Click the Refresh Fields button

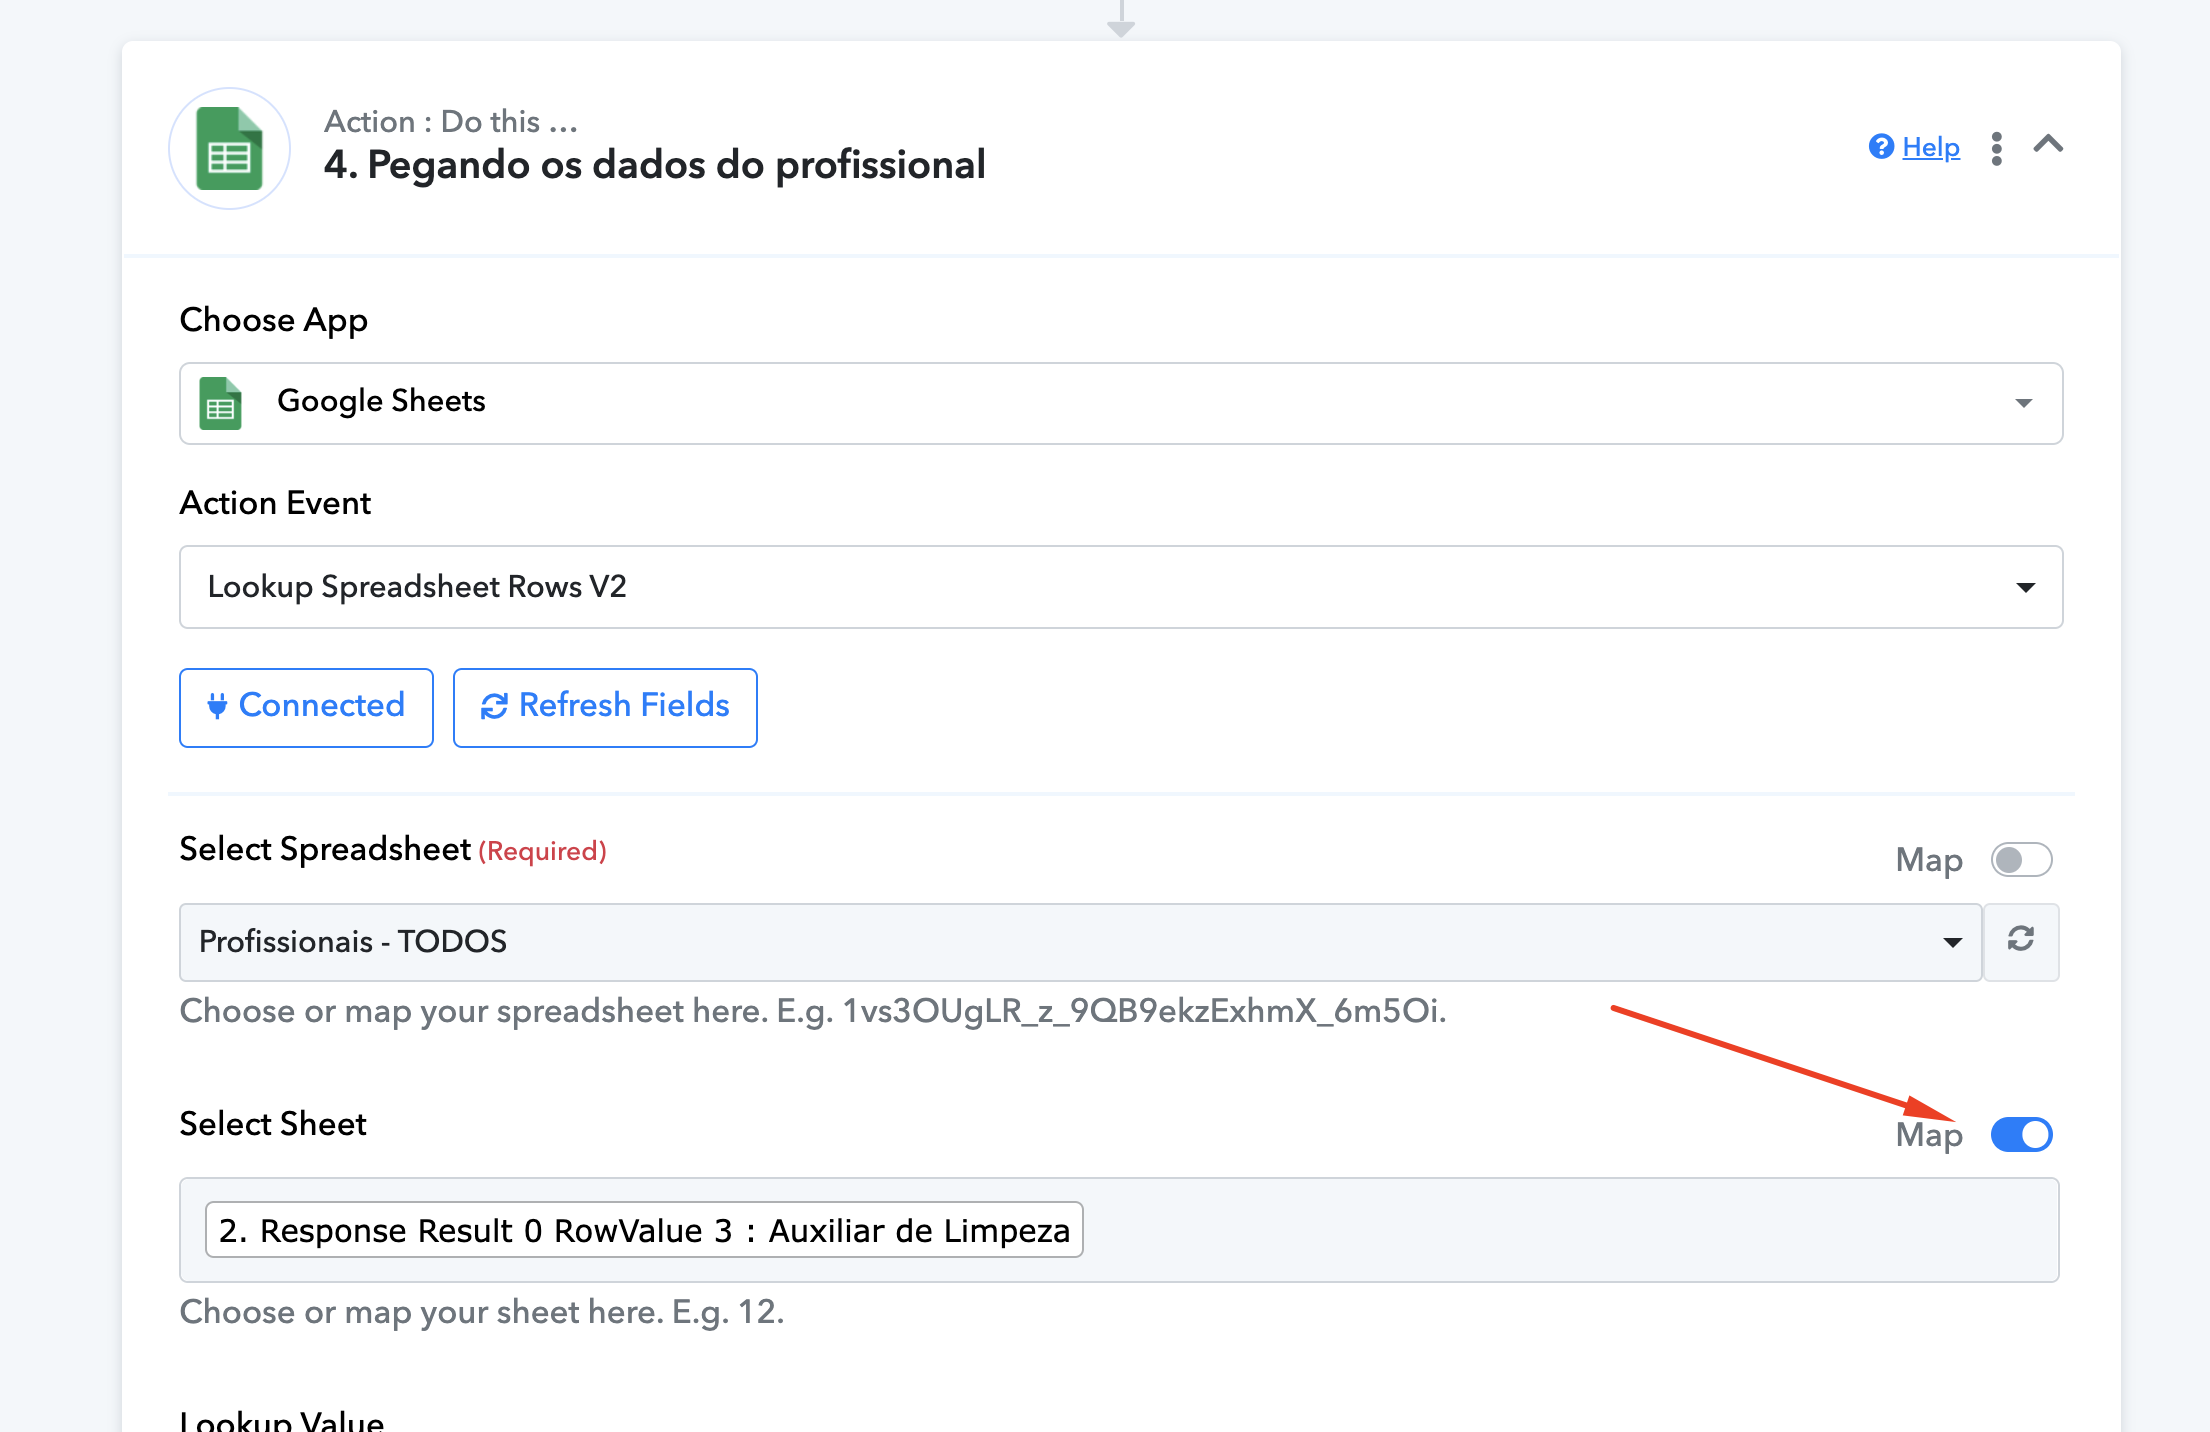pos(605,707)
